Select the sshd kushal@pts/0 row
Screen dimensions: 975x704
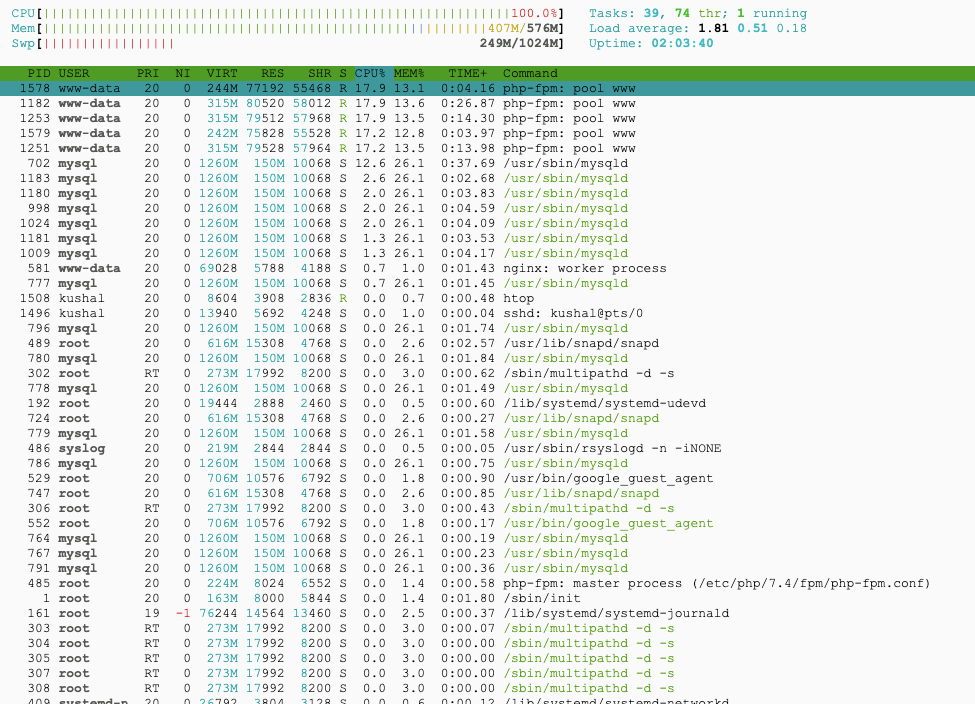coord(488,313)
